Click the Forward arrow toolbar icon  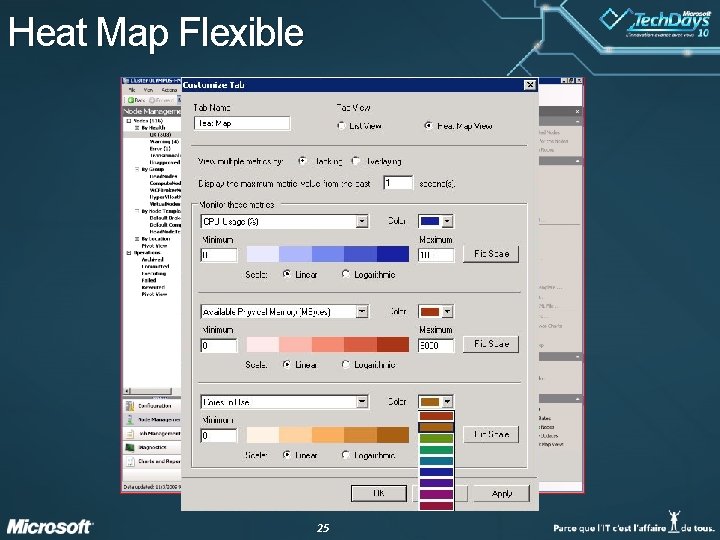152,100
